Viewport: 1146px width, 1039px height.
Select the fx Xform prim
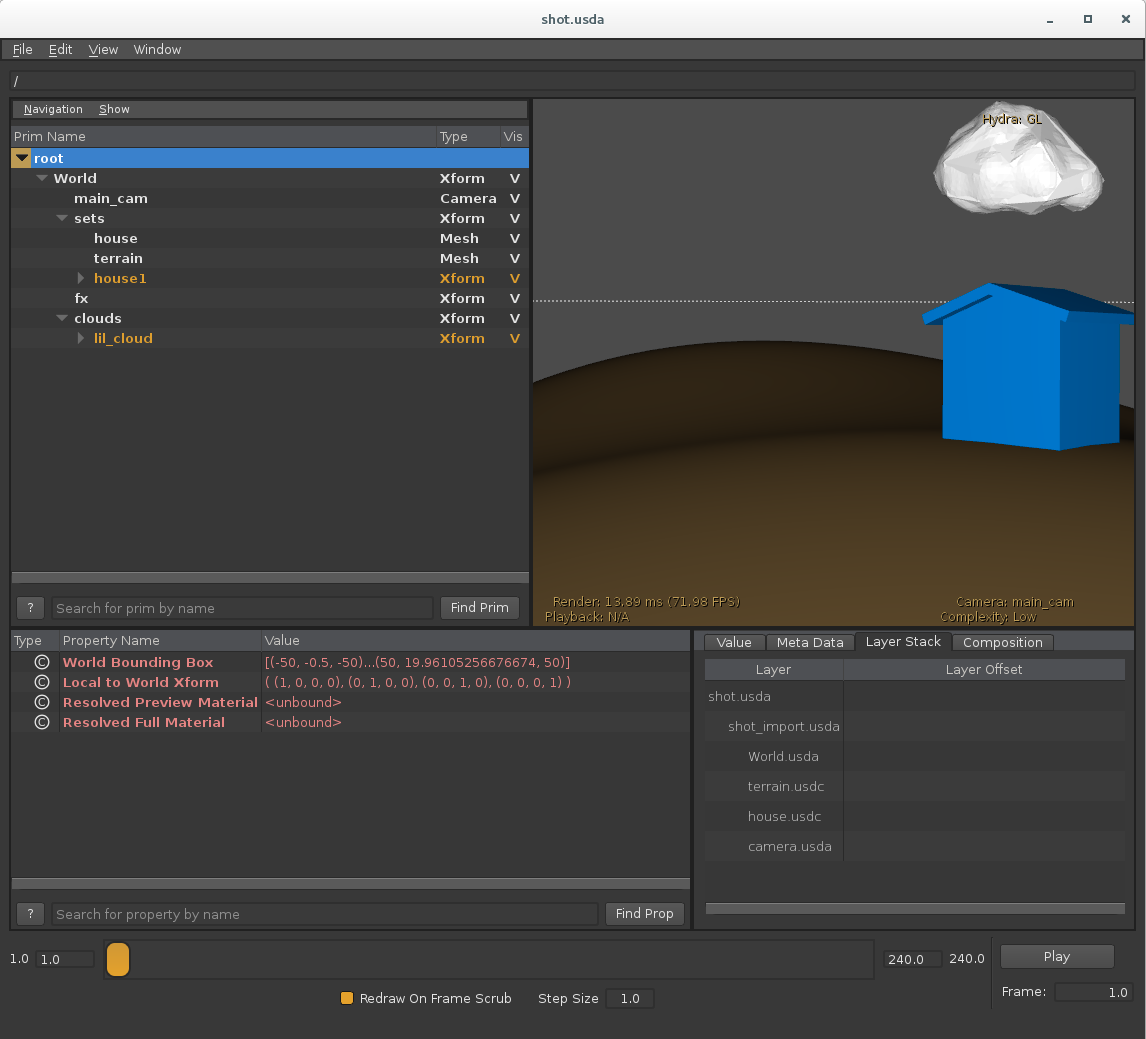coord(81,298)
